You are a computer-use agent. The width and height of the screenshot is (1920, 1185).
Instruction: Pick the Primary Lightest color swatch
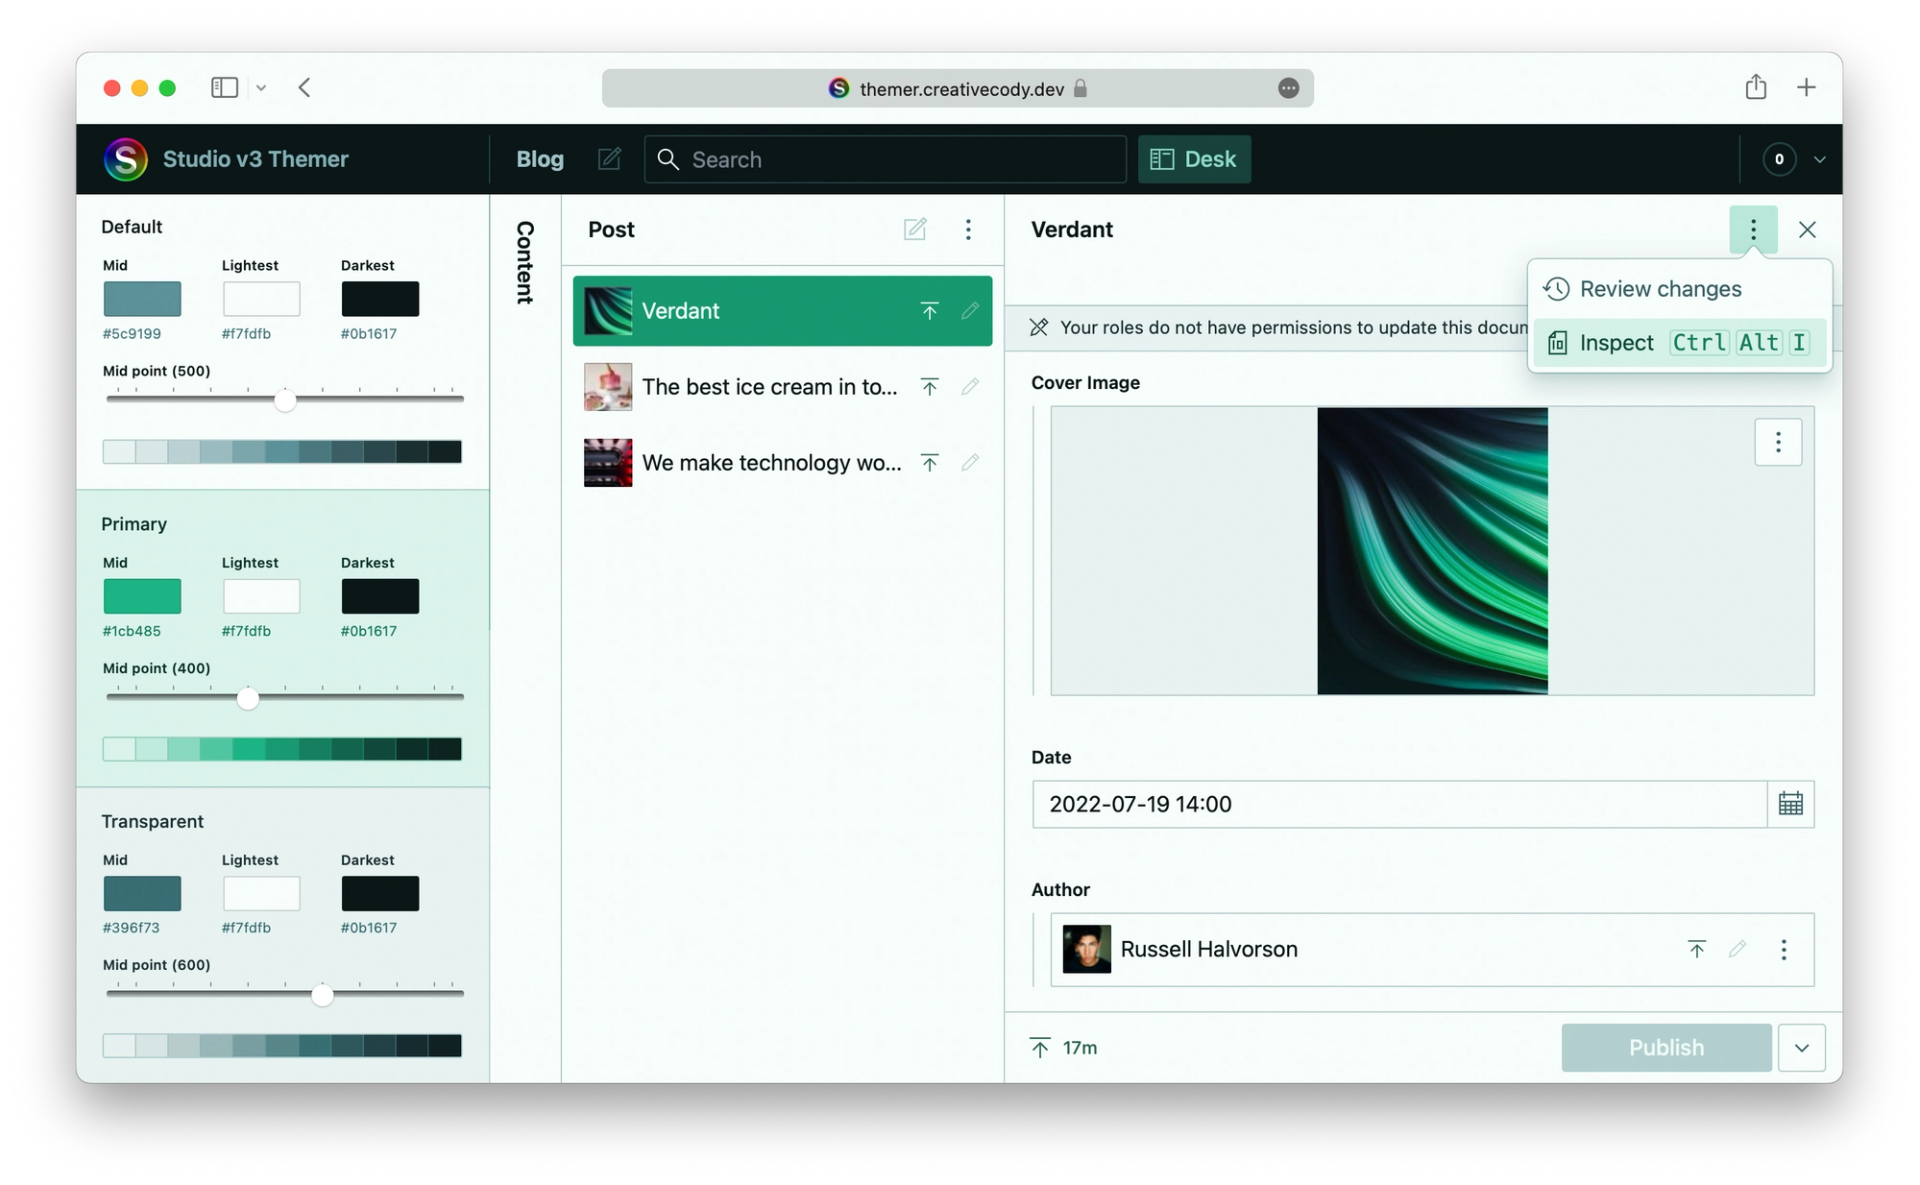pyautogui.click(x=261, y=596)
